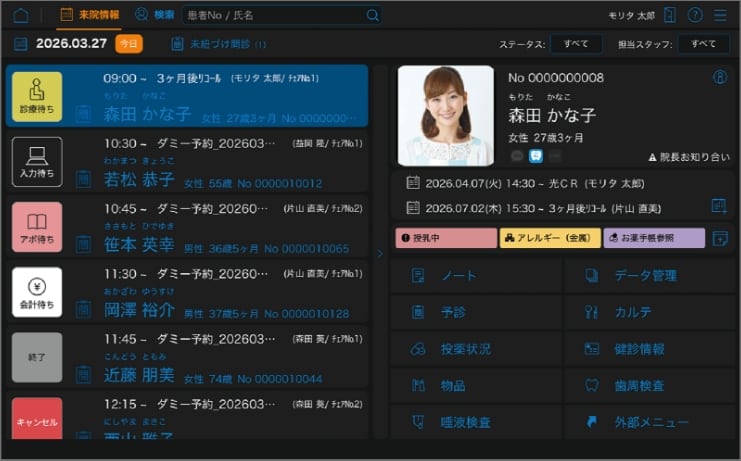This screenshot has height=461, width=741.
Task: Select patient name 近藤 朋美
Action: tap(139, 375)
